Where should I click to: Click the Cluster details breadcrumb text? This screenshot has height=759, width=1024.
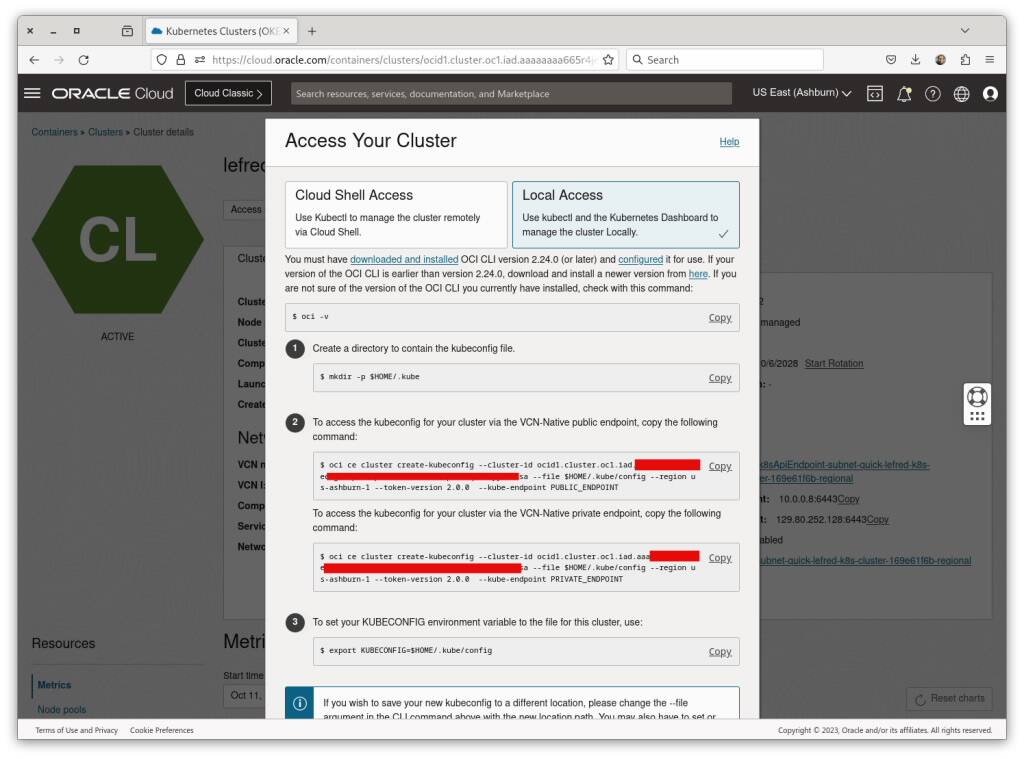(x=163, y=132)
